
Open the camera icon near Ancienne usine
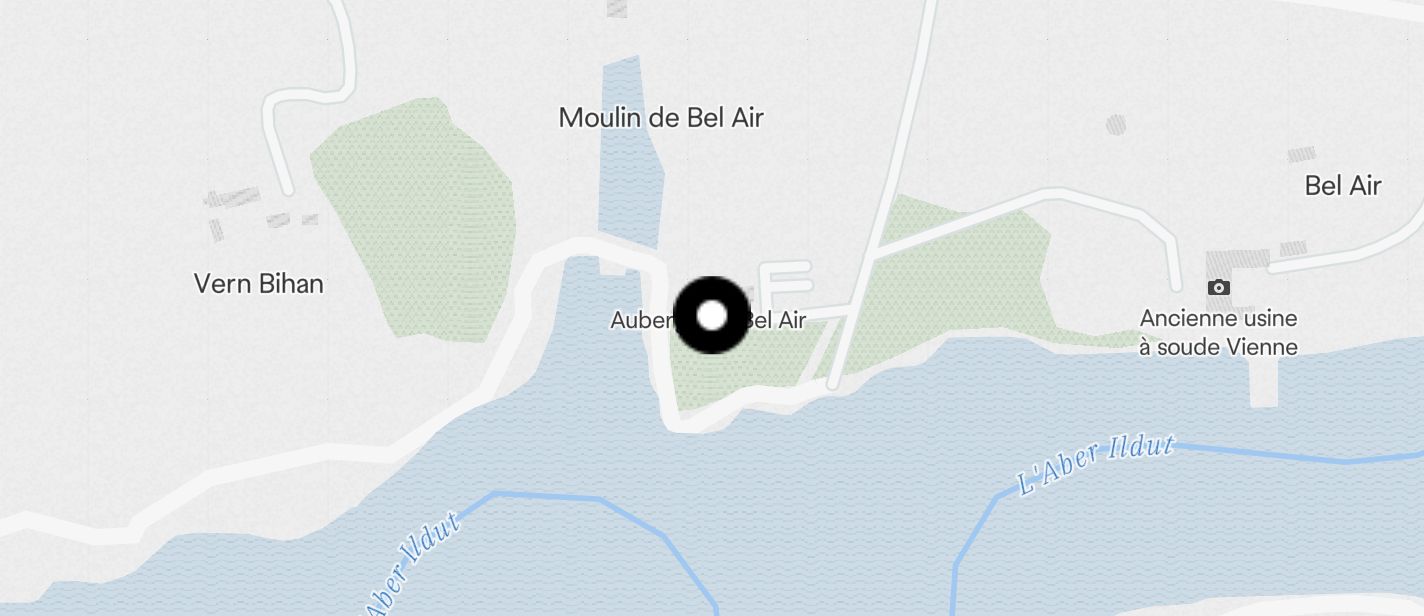[x=1218, y=288]
